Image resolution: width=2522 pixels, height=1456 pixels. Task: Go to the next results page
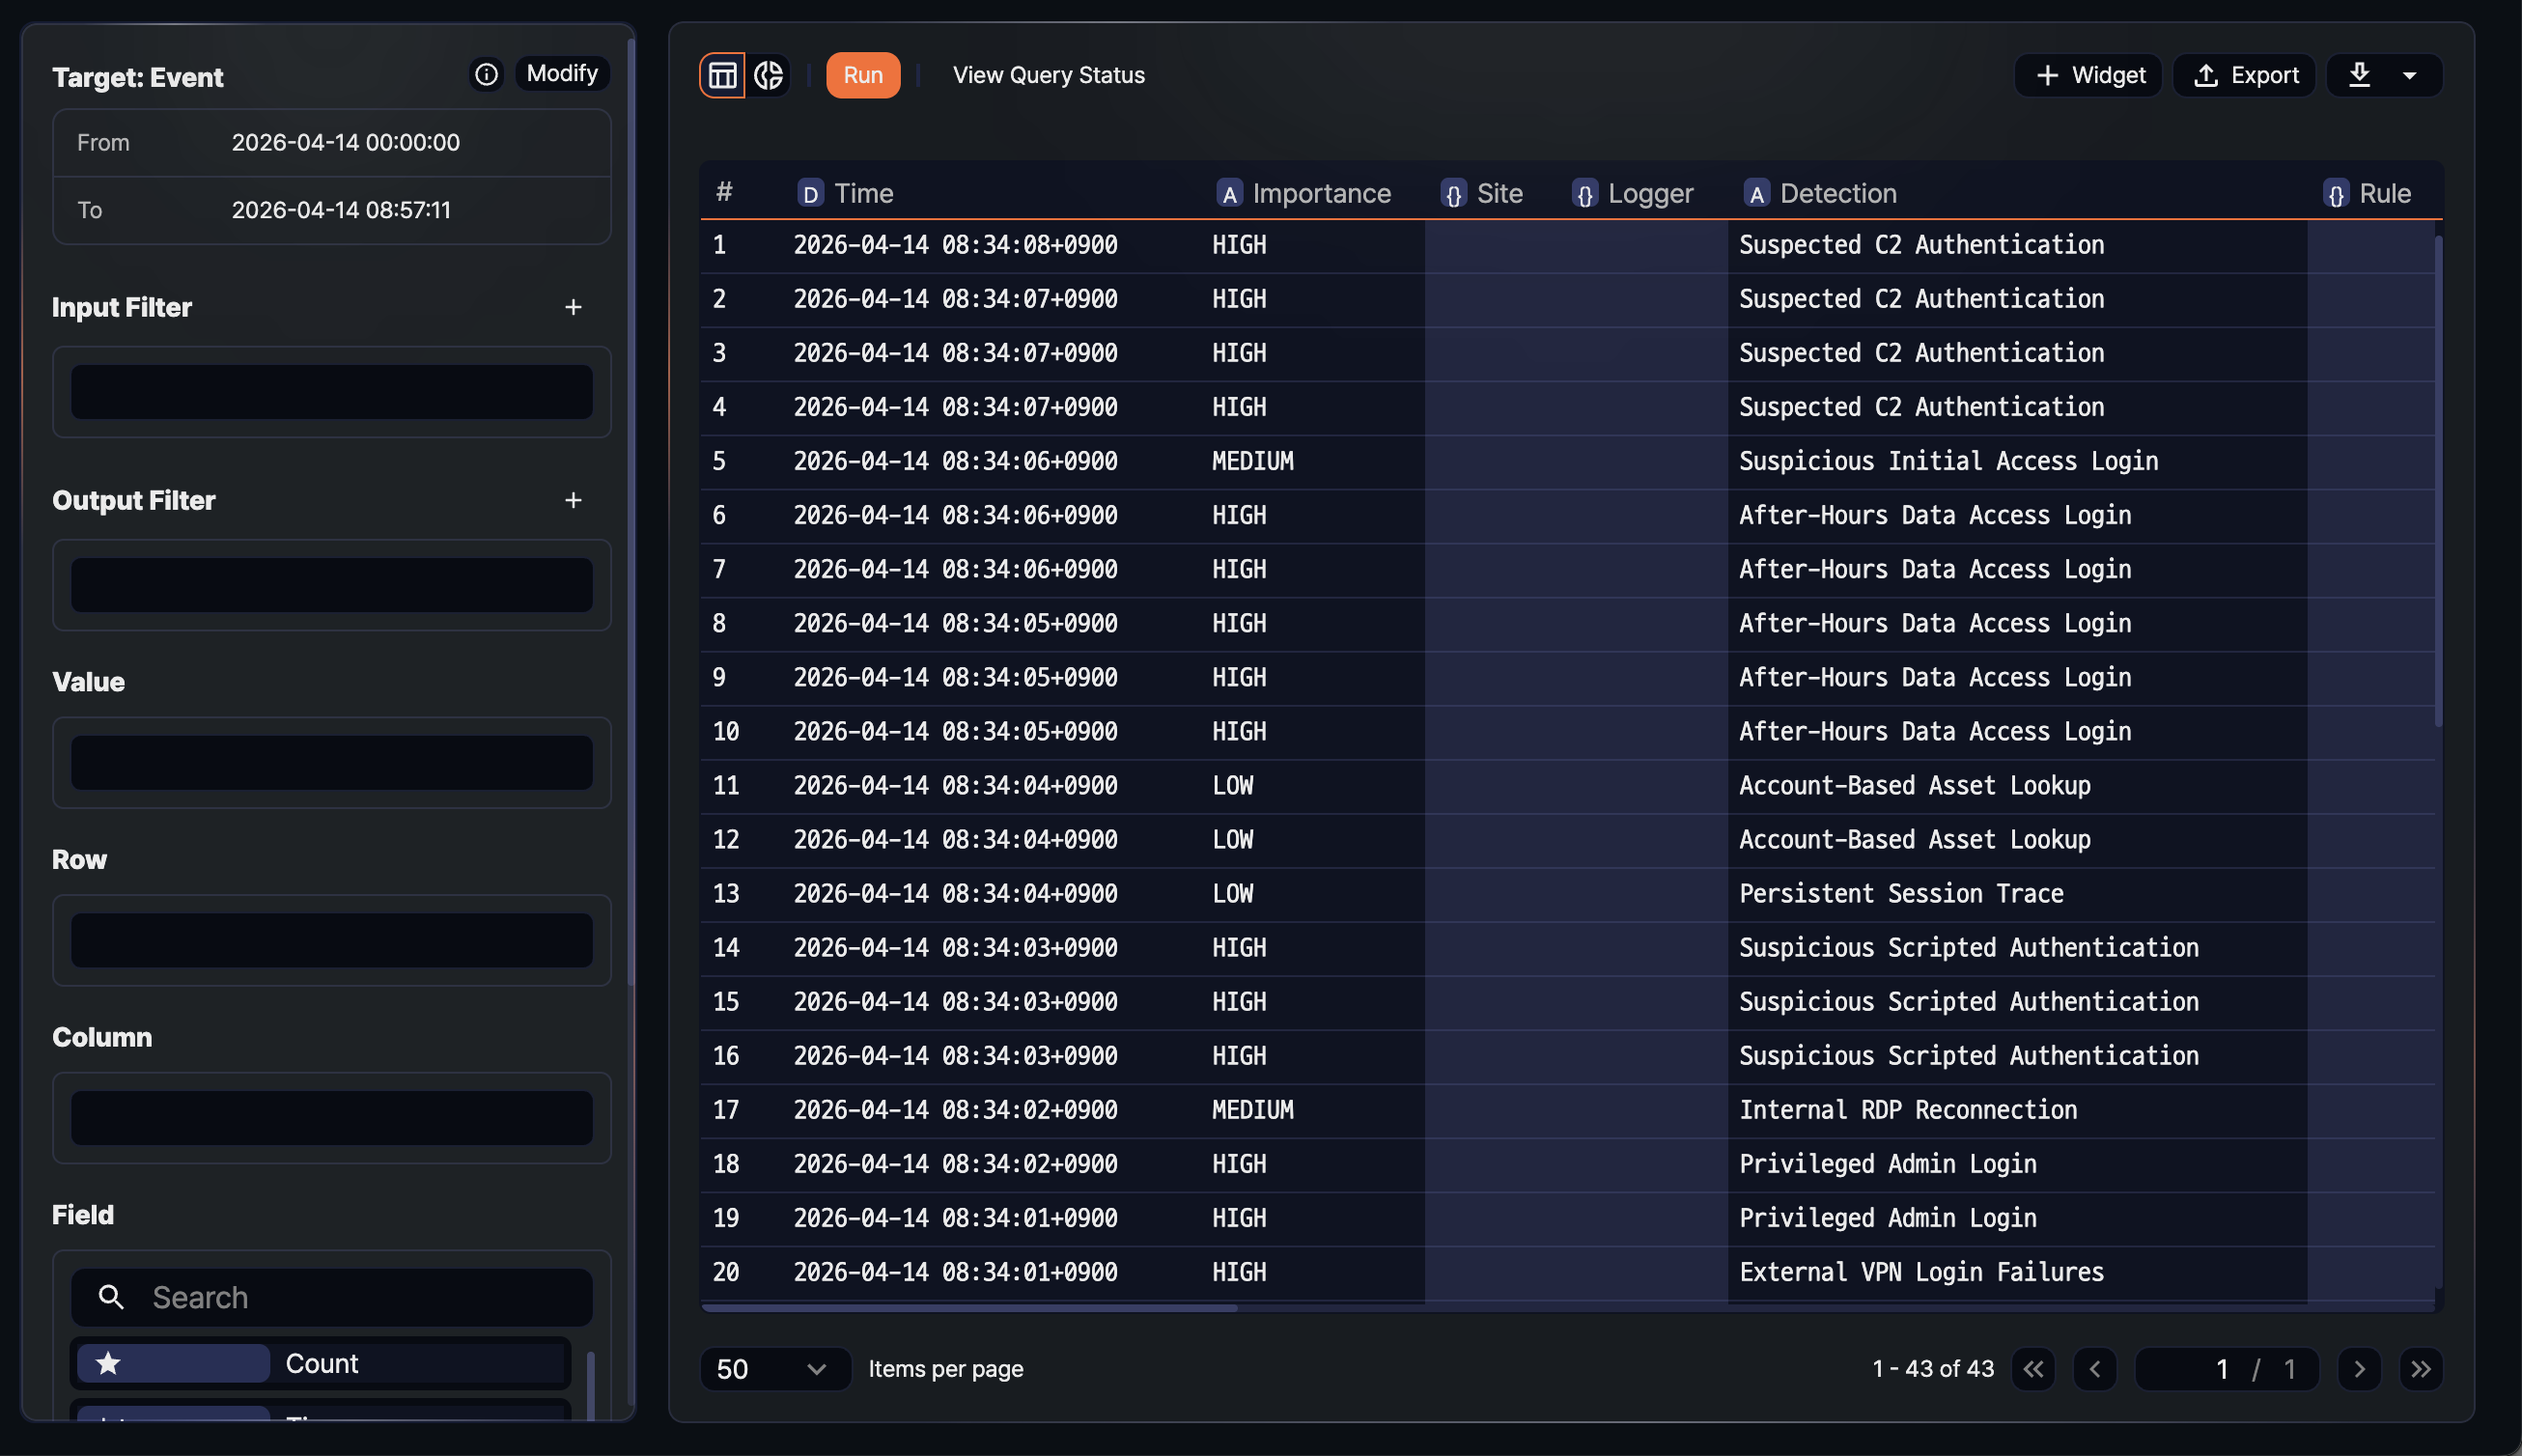click(2359, 1369)
